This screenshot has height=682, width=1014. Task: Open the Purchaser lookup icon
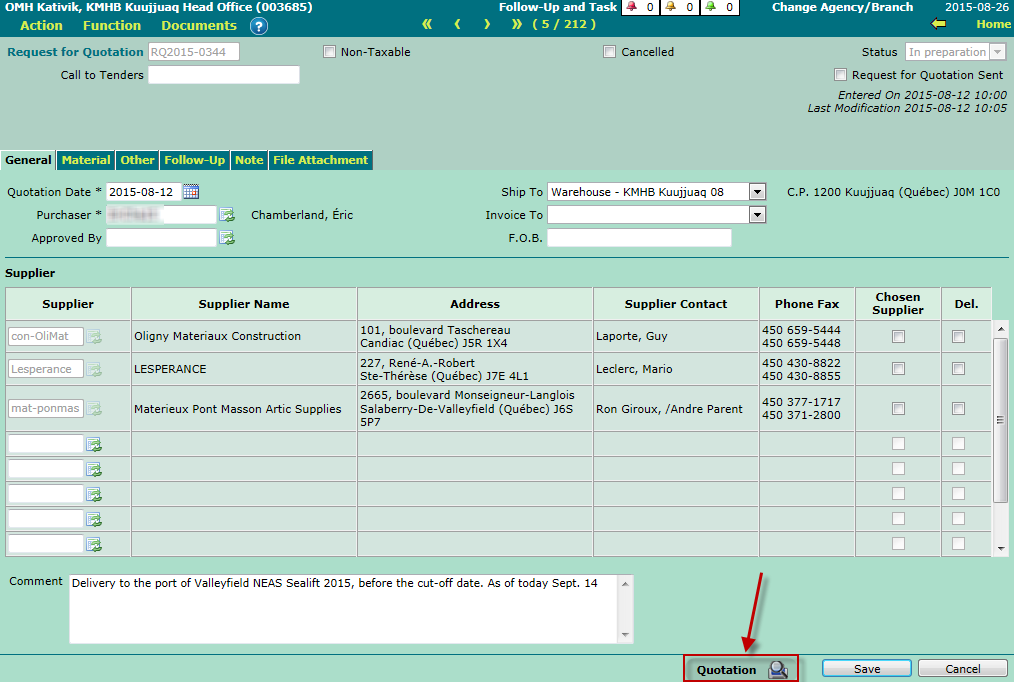227,215
